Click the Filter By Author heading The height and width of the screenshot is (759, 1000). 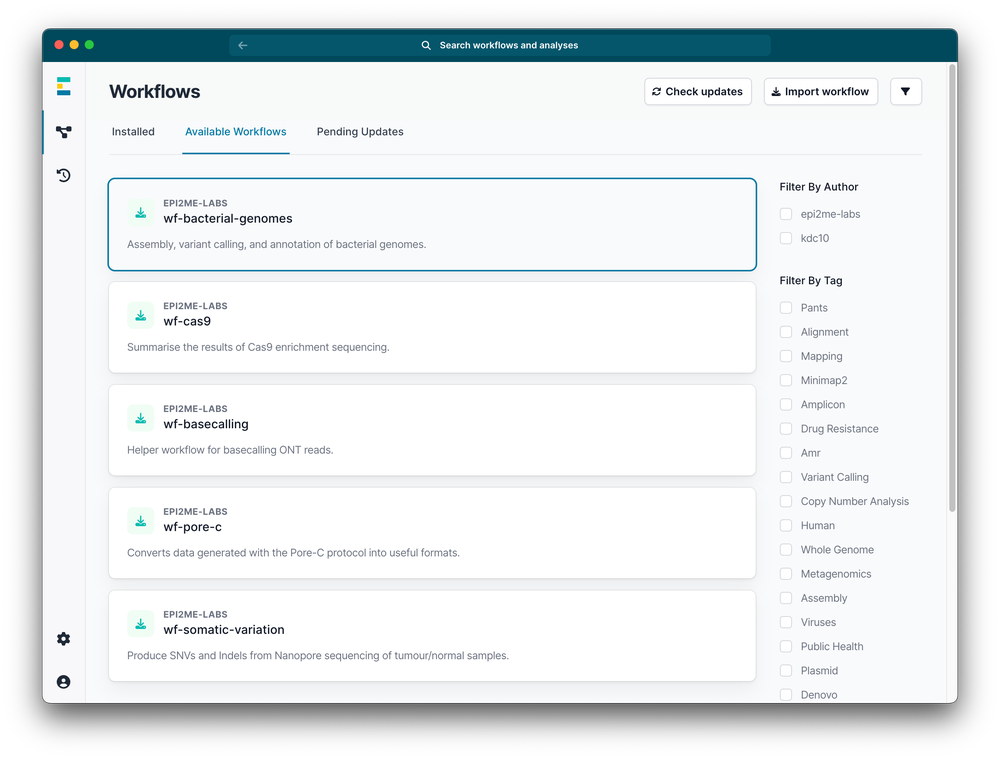(x=818, y=187)
